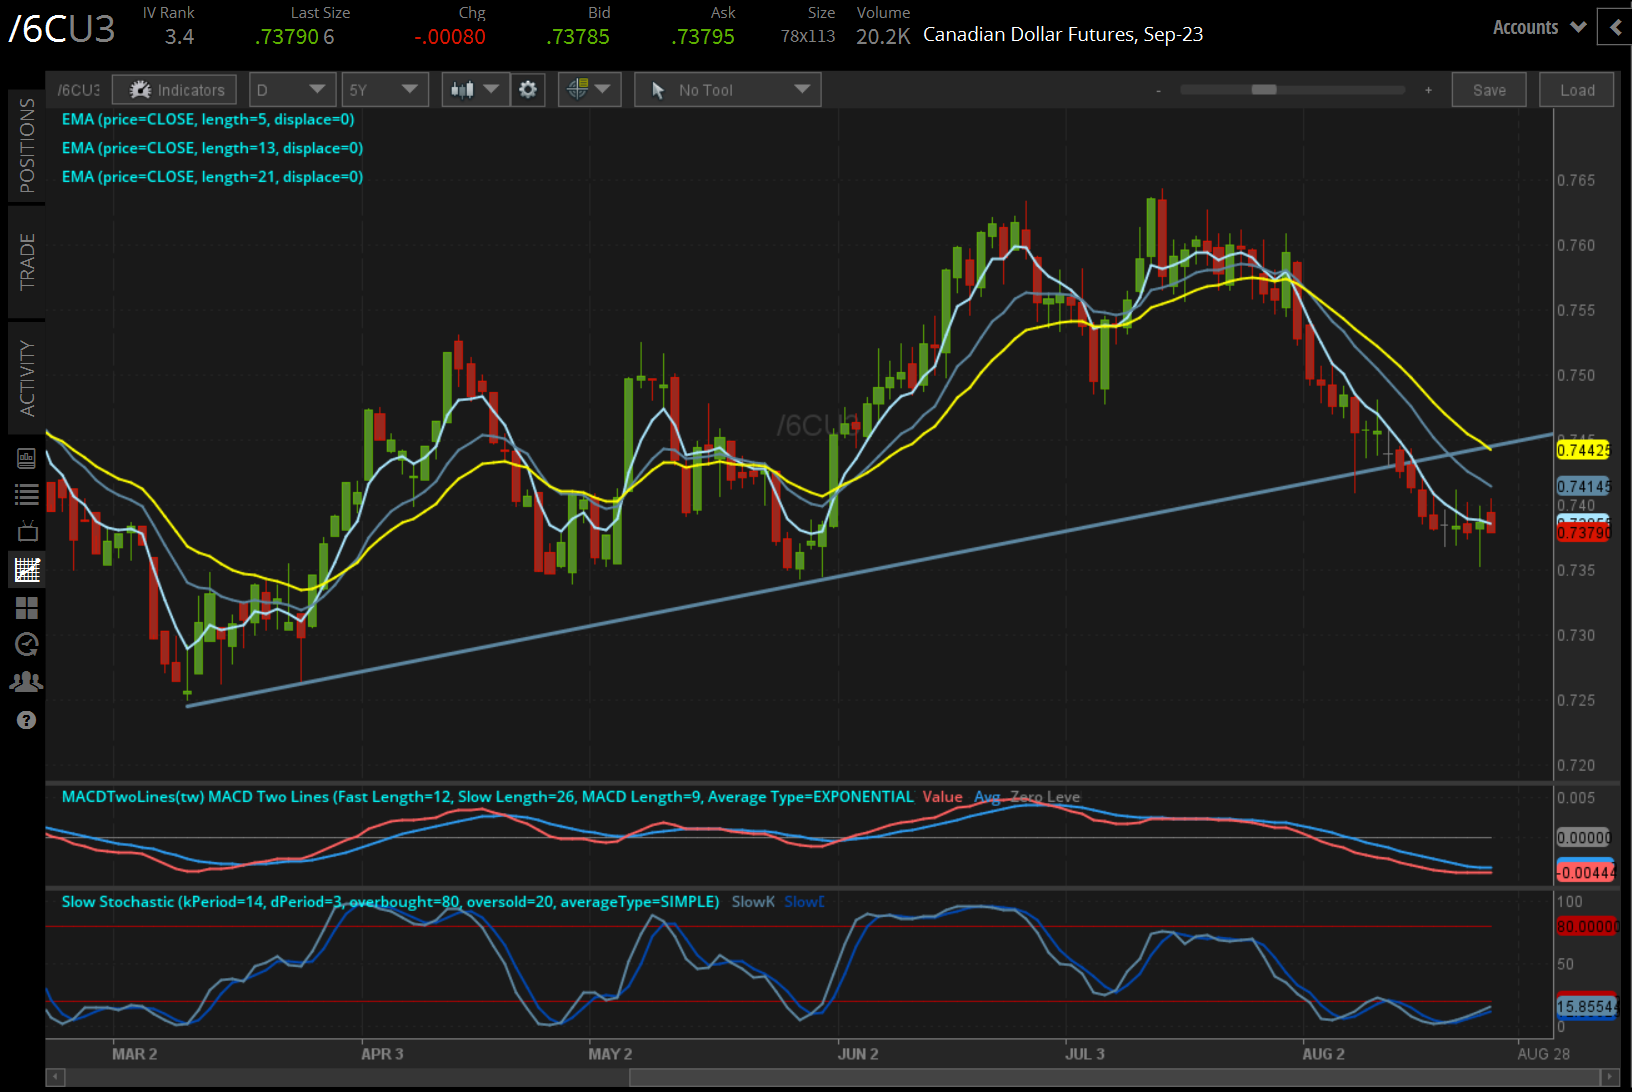Expand the D aggregation period dropdown
The width and height of the screenshot is (1632, 1092).
(291, 90)
